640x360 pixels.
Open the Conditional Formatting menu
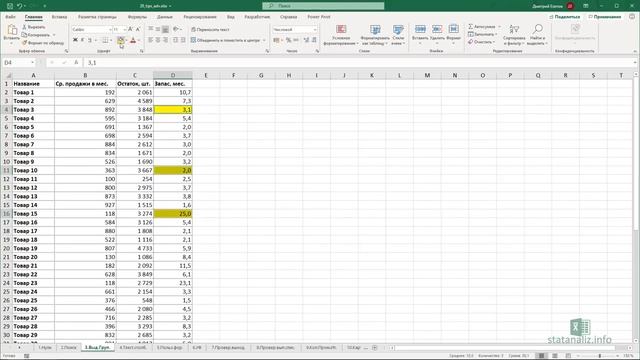click(341, 34)
